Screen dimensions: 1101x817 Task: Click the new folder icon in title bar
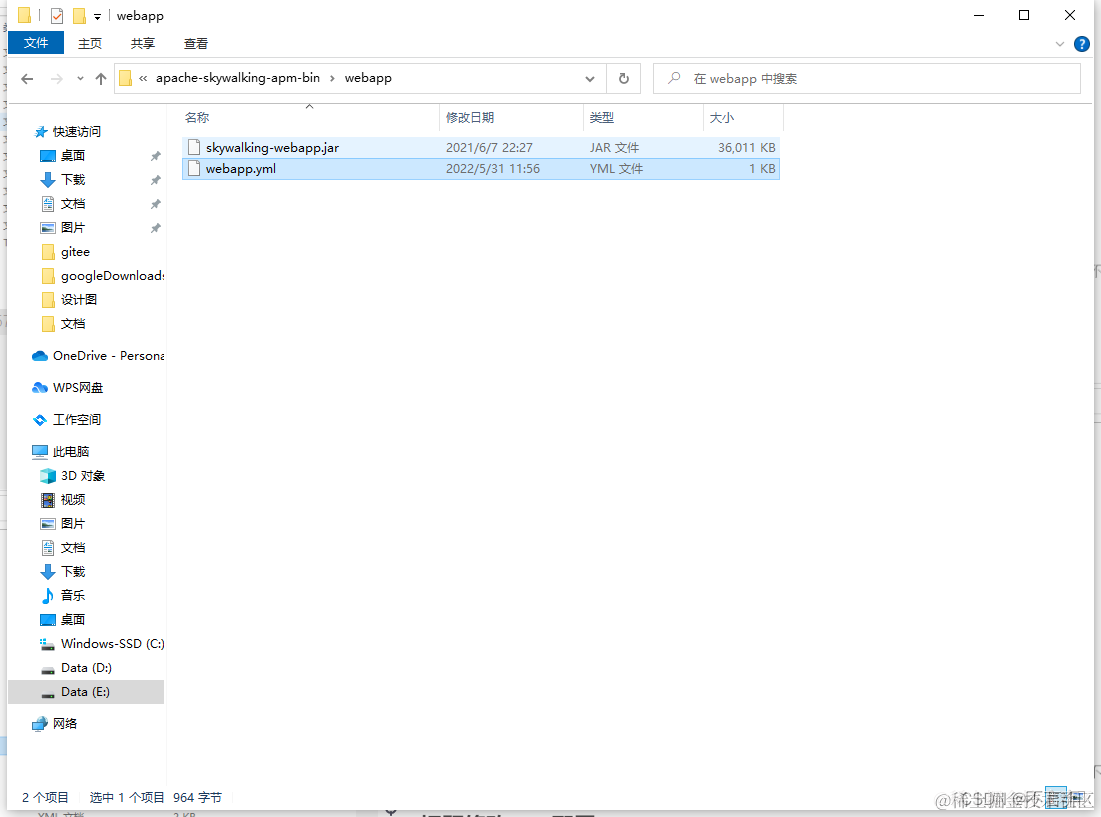click(x=79, y=15)
